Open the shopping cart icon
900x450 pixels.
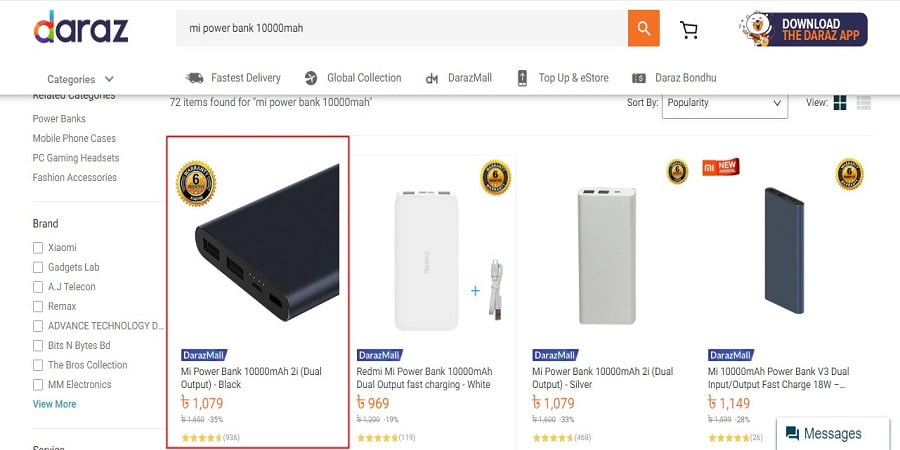[689, 29]
